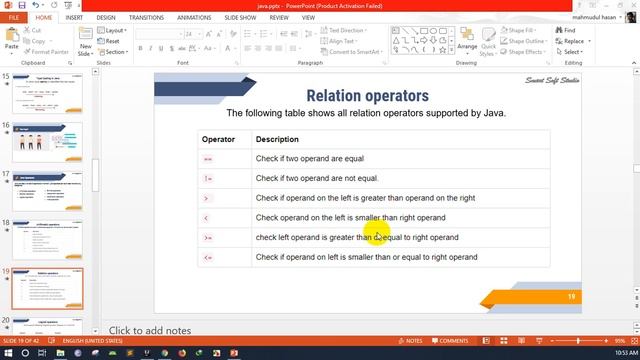Click the Redo icon in quick access toolbar
This screenshot has width=640, height=360.
tap(54, 5)
